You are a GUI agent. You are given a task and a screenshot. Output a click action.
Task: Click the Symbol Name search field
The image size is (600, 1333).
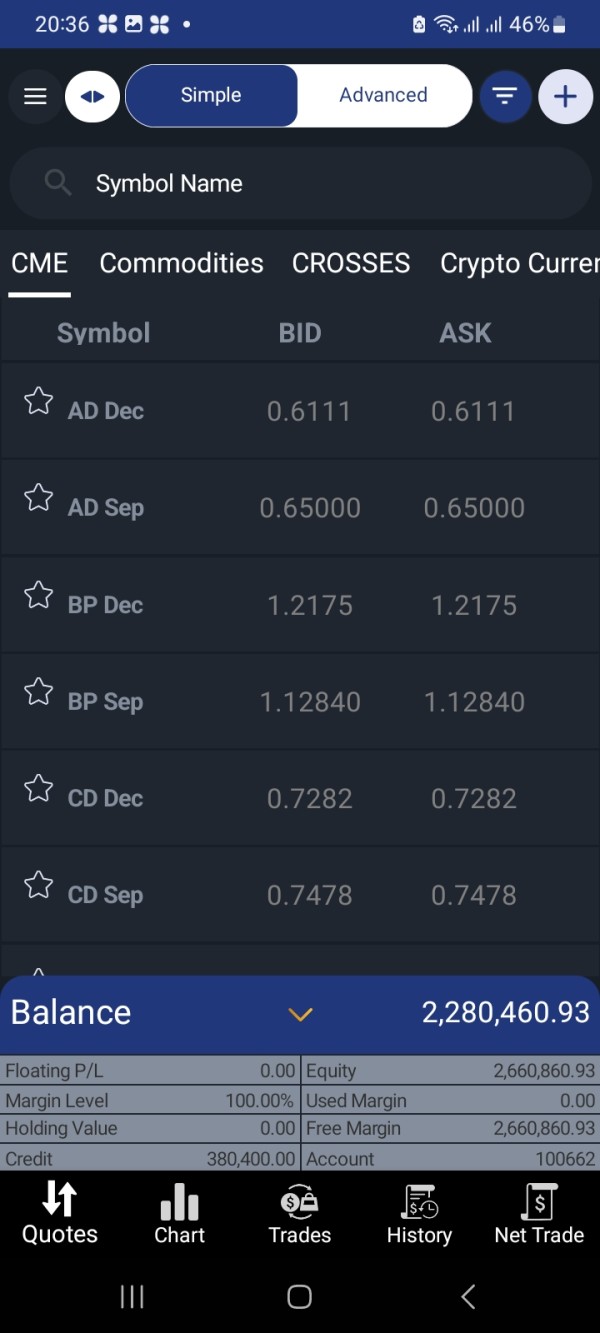pos(300,184)
